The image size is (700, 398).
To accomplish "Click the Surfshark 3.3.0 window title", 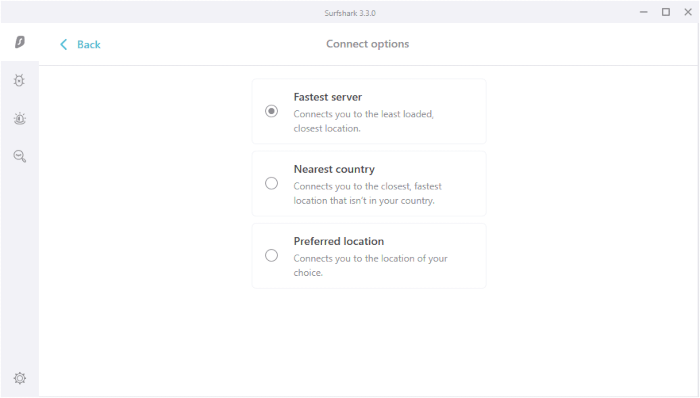I will (x=350, y=13).
